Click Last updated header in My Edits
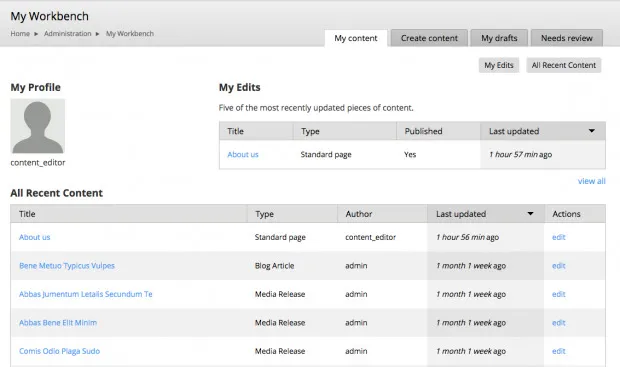Image resolution: width=620 pixels, height=367 pixels. click(x=514, y=131)
